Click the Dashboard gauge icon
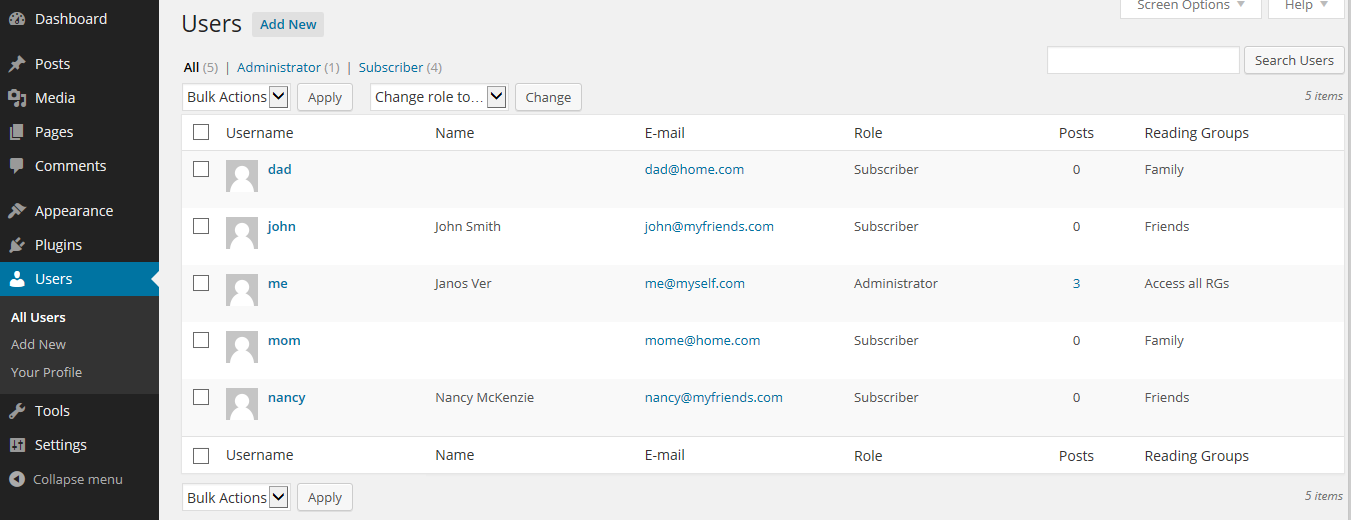Screen dimensions: 1351x520 pos(17,19)
